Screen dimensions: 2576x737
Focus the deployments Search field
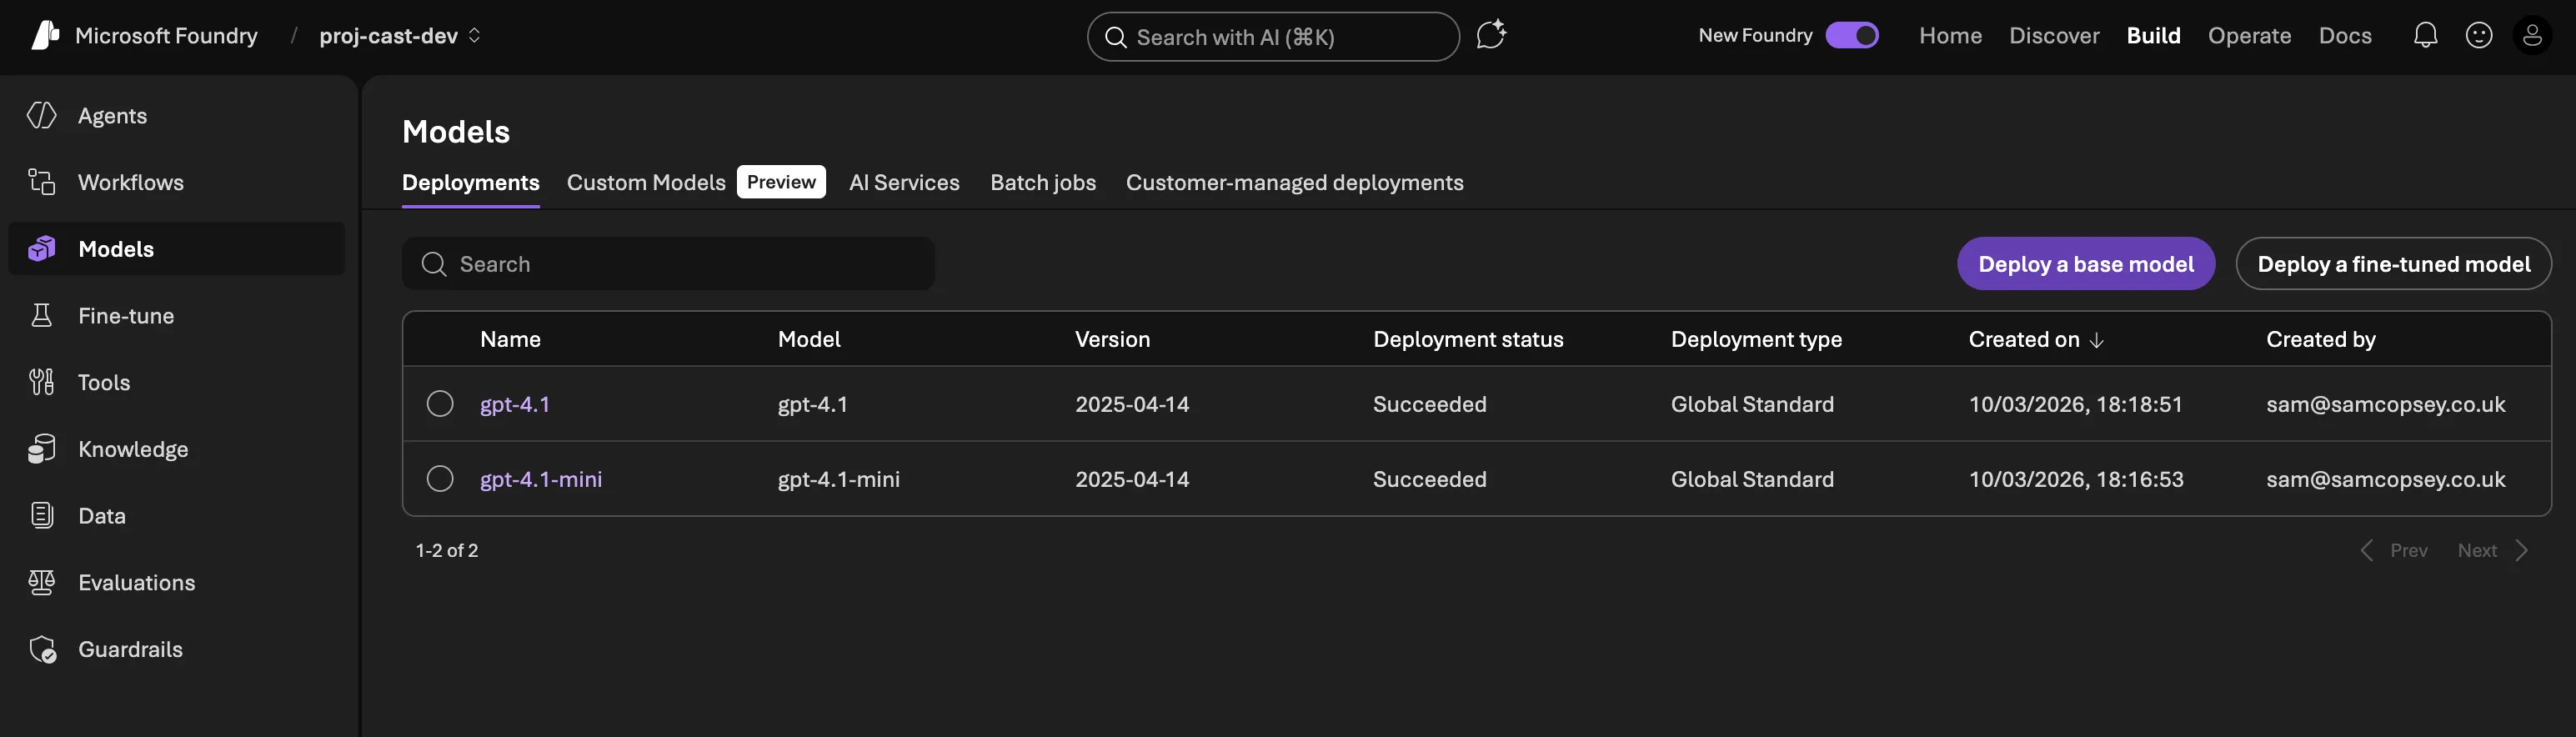point(668,264)
